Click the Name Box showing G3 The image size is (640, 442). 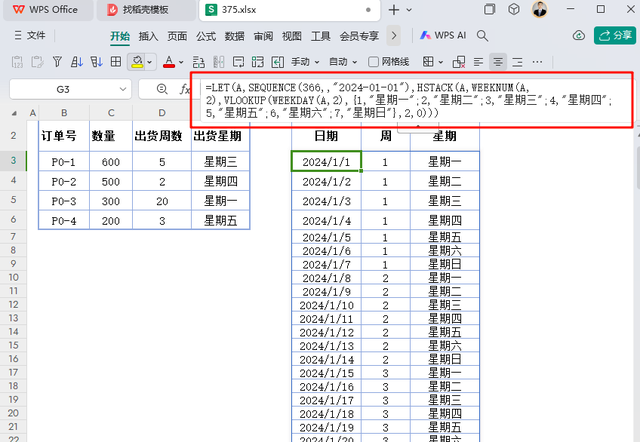pos(63,89)
